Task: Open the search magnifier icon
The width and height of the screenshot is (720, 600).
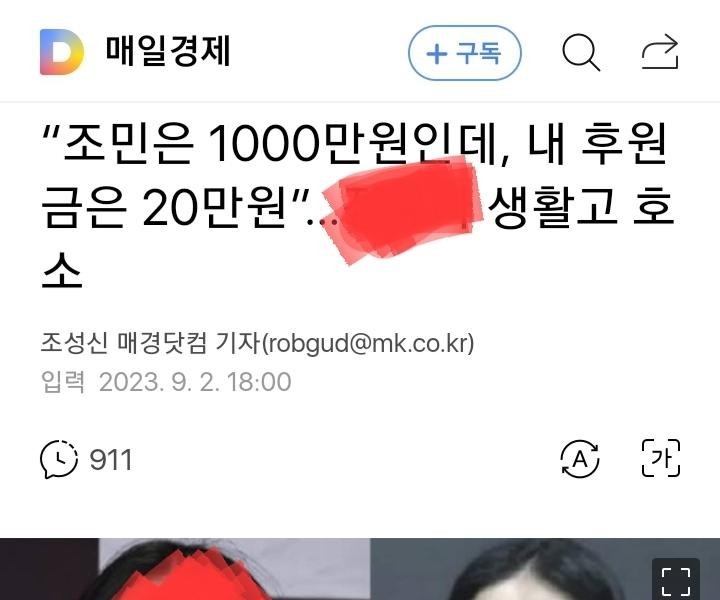Action: [581, 52]
